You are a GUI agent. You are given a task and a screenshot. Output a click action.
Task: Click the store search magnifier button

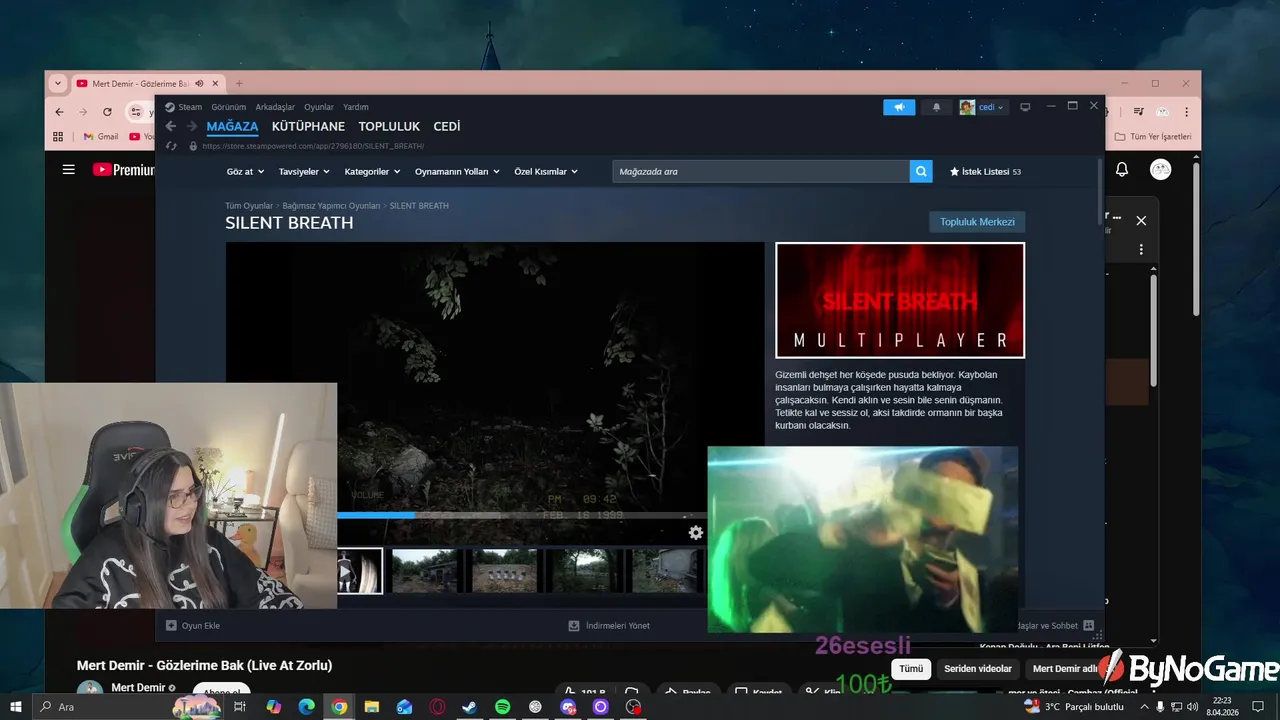(x=921, y=172)
